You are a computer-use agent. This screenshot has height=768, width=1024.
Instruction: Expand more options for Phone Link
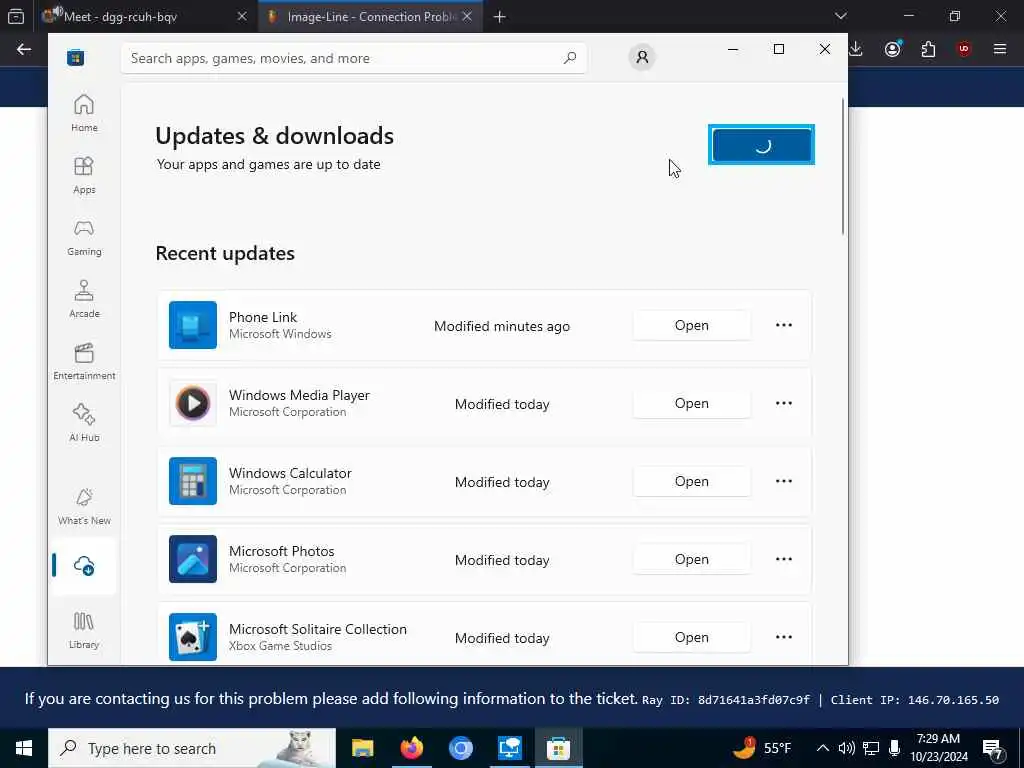point(784,325)
